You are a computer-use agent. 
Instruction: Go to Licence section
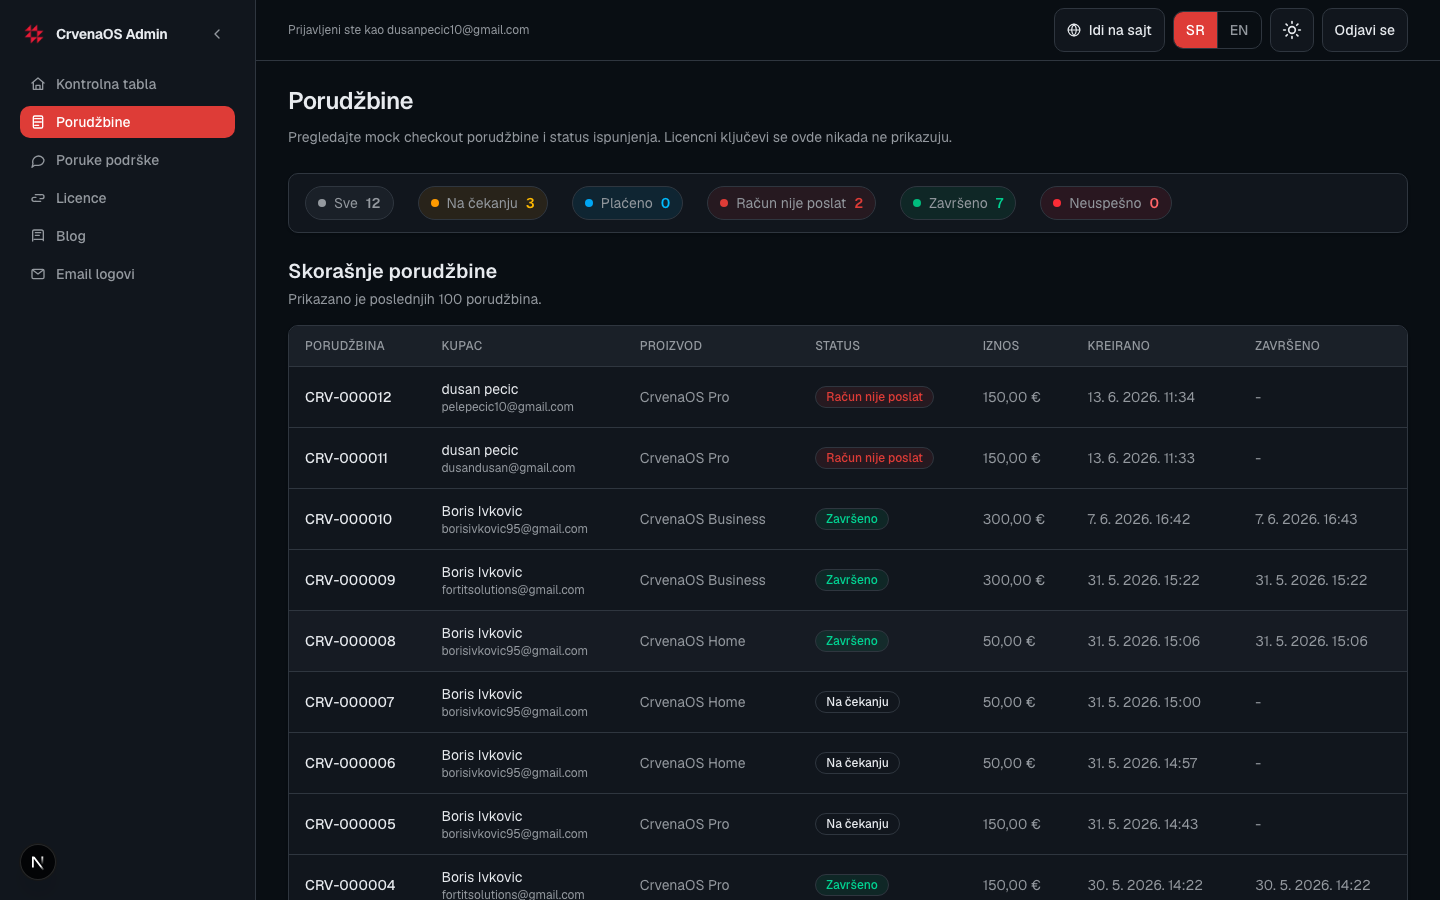[x=127, y=198]
